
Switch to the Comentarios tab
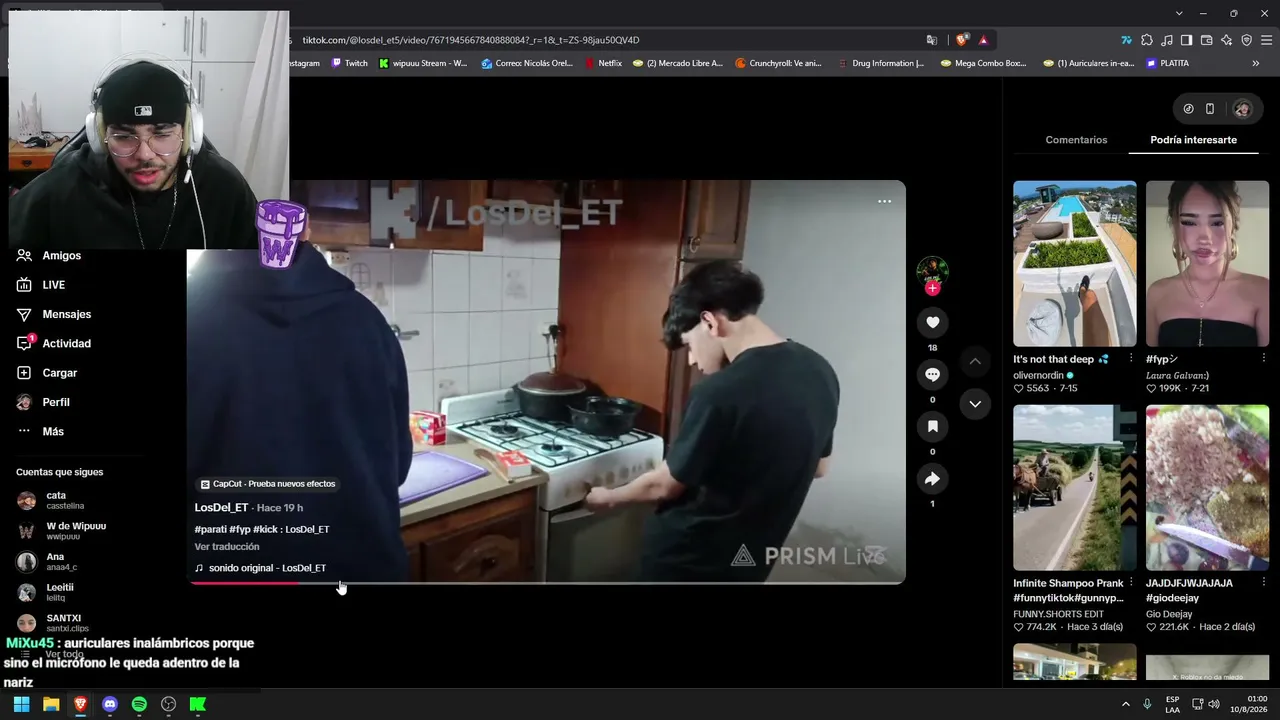pos(1076,140)
